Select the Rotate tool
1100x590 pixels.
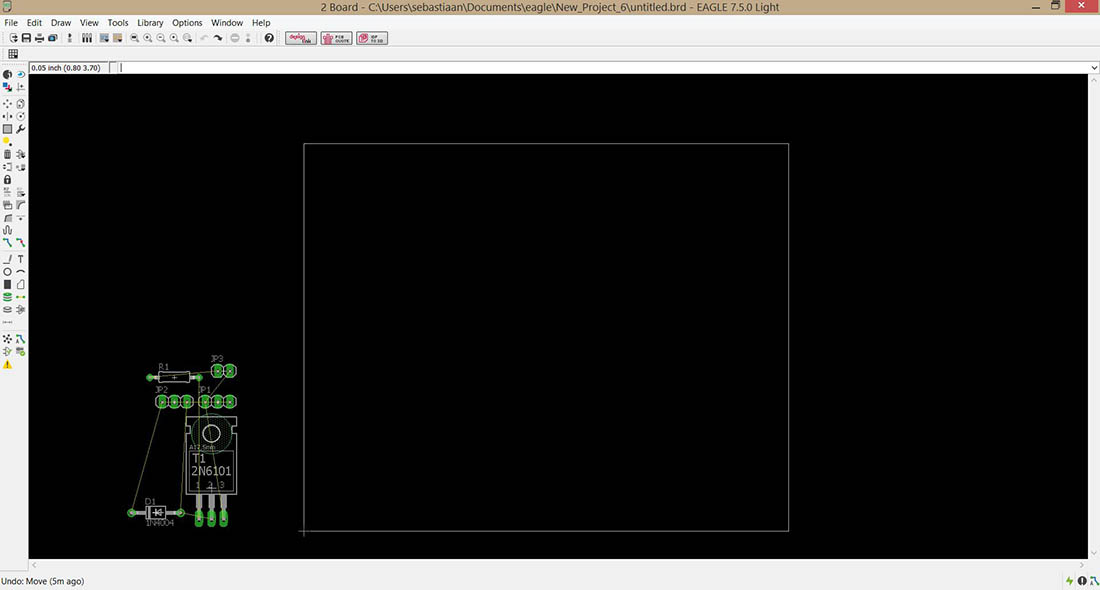(x=20, y=116)
